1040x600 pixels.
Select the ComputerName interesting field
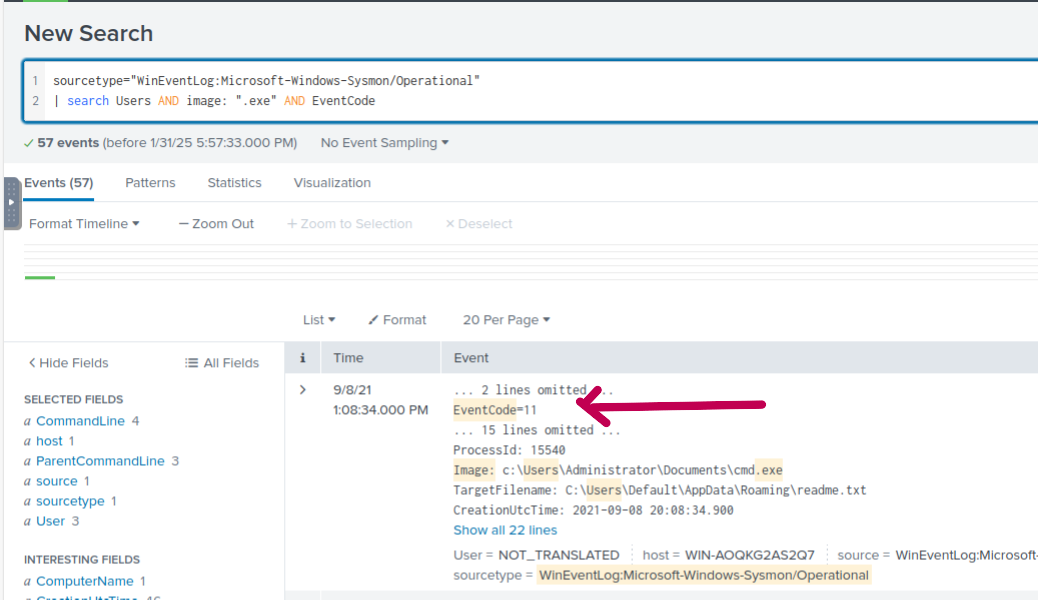84,581
